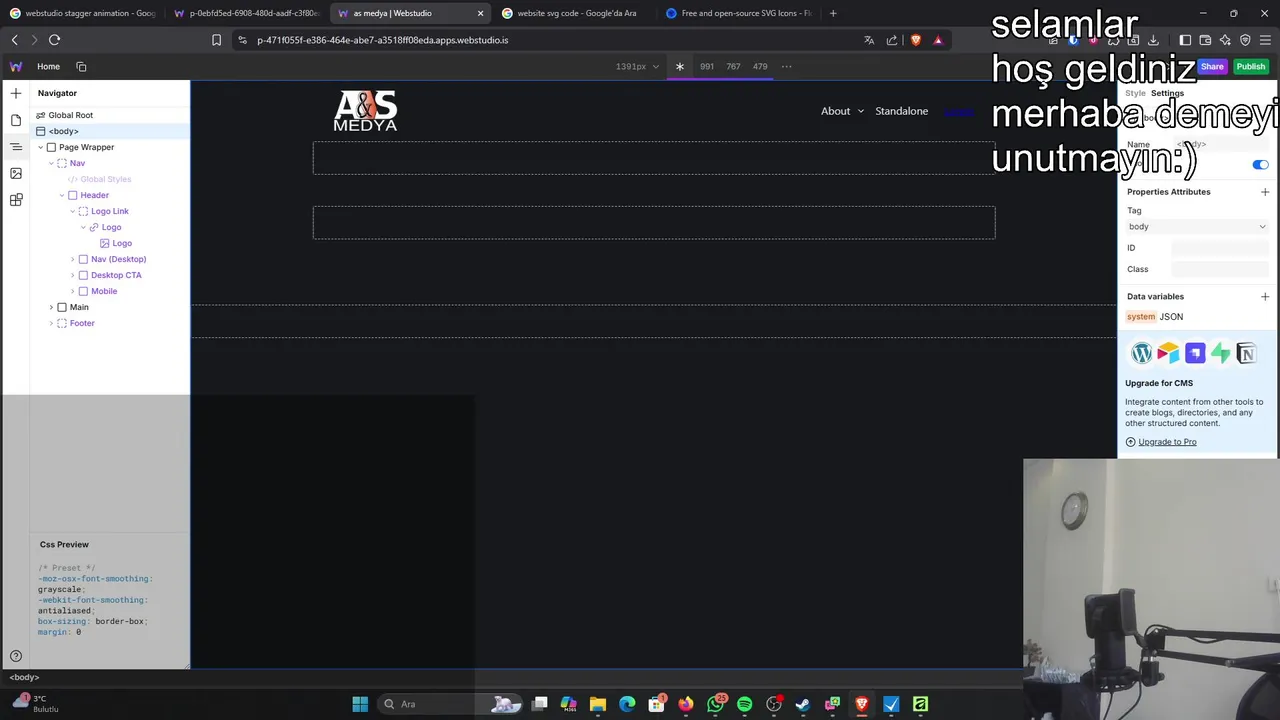Open File Explorer from taskbar

[x=598, y=704]
